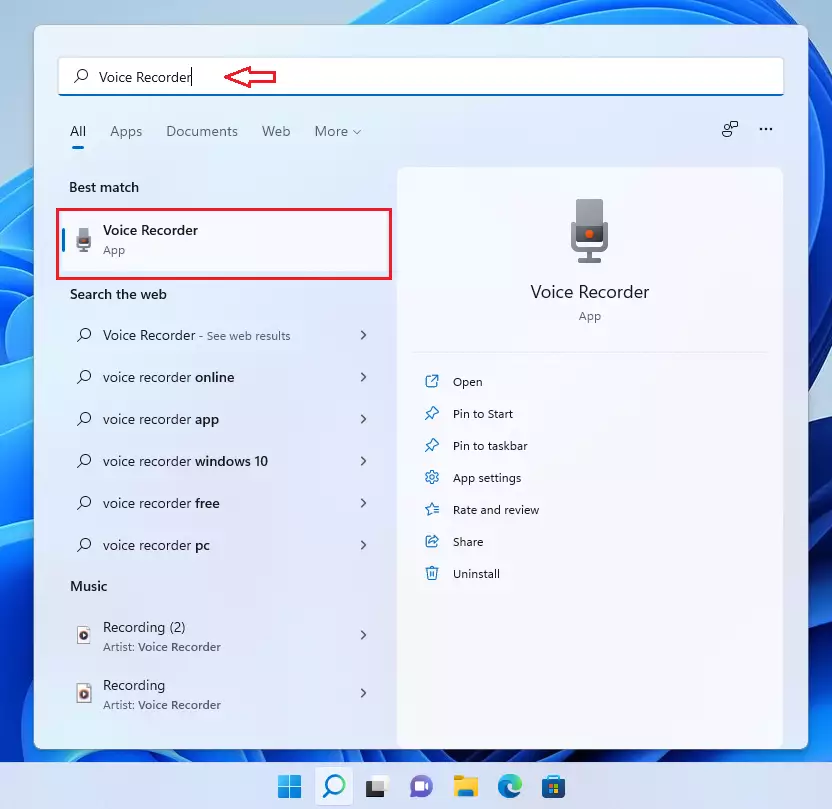Click Open in the preview pane
The width and height of the screenshot is (832, 809).
[467, 382]
